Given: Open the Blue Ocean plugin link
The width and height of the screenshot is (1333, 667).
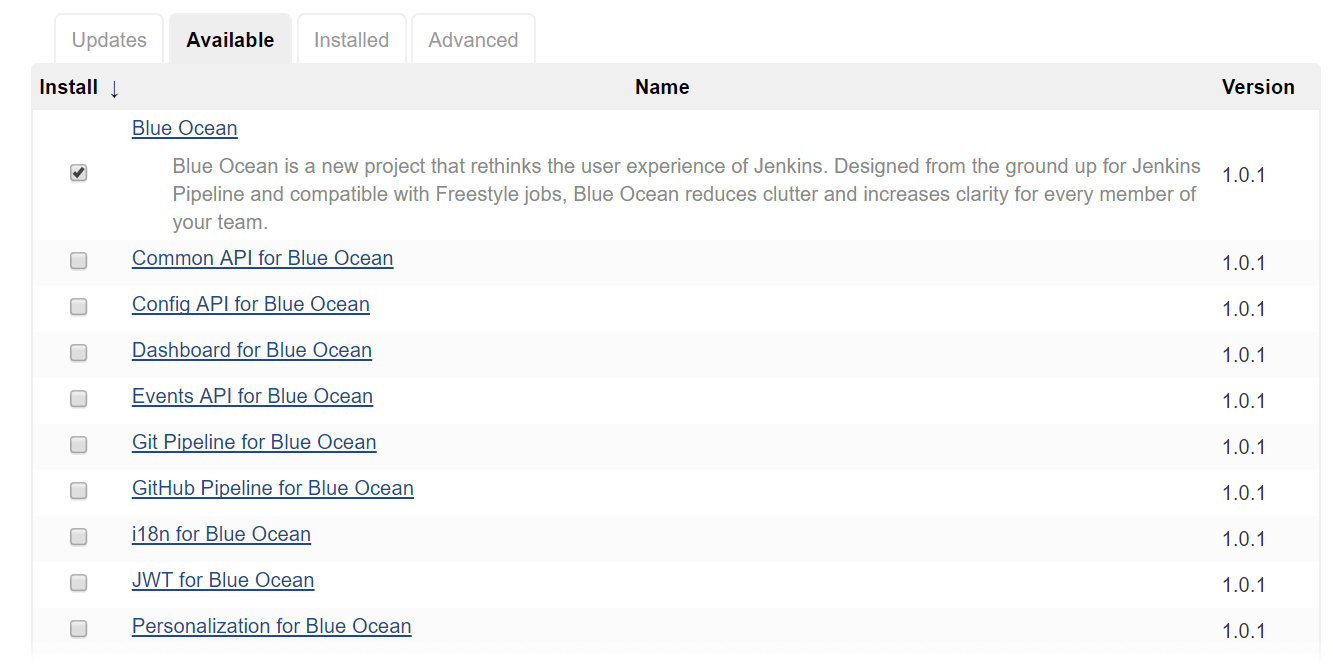Looking at the screenshot, I should pyautogui.click(x=185, y=128).
